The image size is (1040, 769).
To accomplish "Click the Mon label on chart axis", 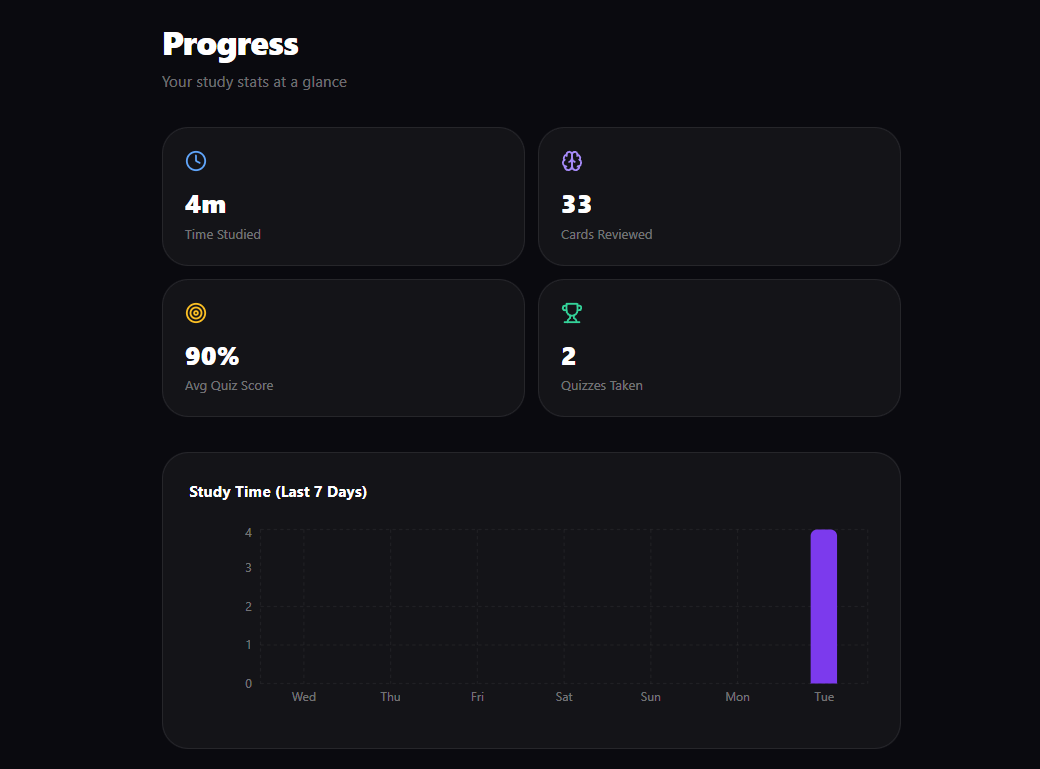I will point(737,697).
